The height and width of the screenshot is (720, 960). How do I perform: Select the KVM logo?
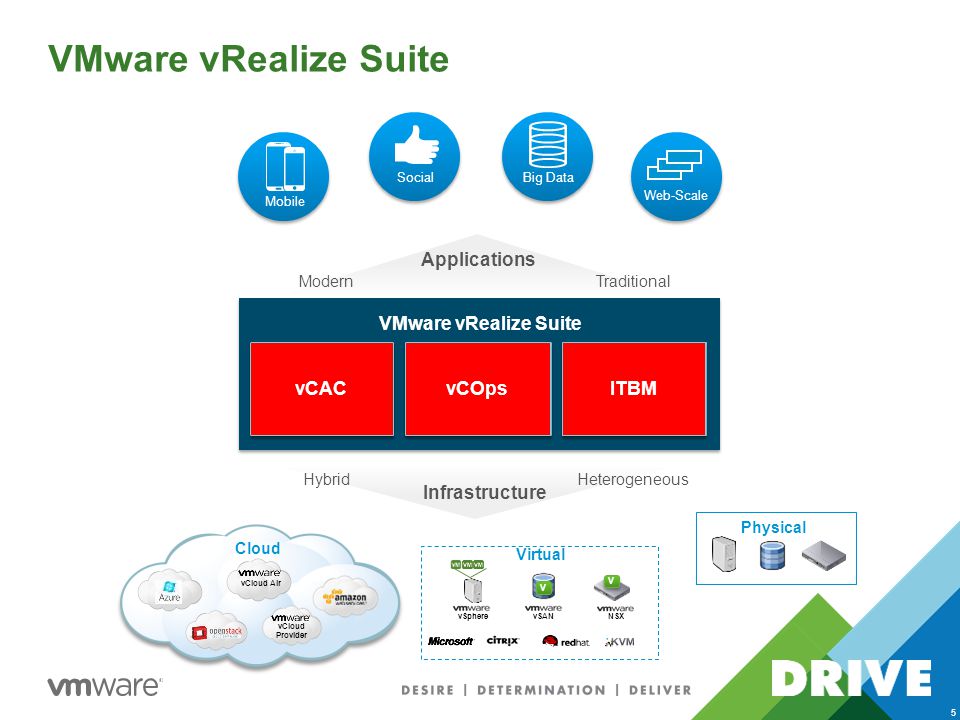tap(620, 642)
